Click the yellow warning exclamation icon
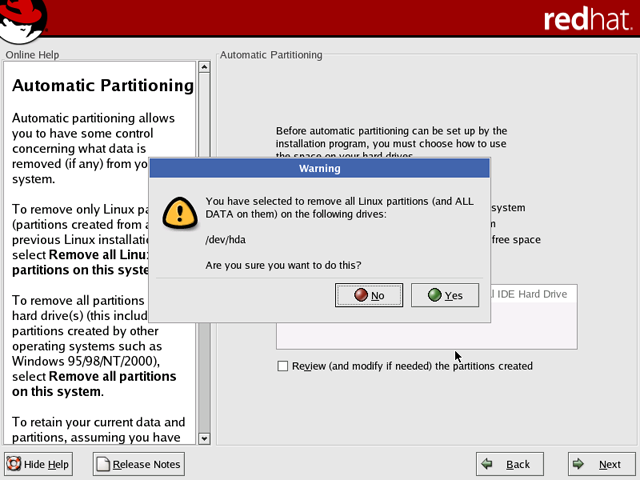 point(178,211)
